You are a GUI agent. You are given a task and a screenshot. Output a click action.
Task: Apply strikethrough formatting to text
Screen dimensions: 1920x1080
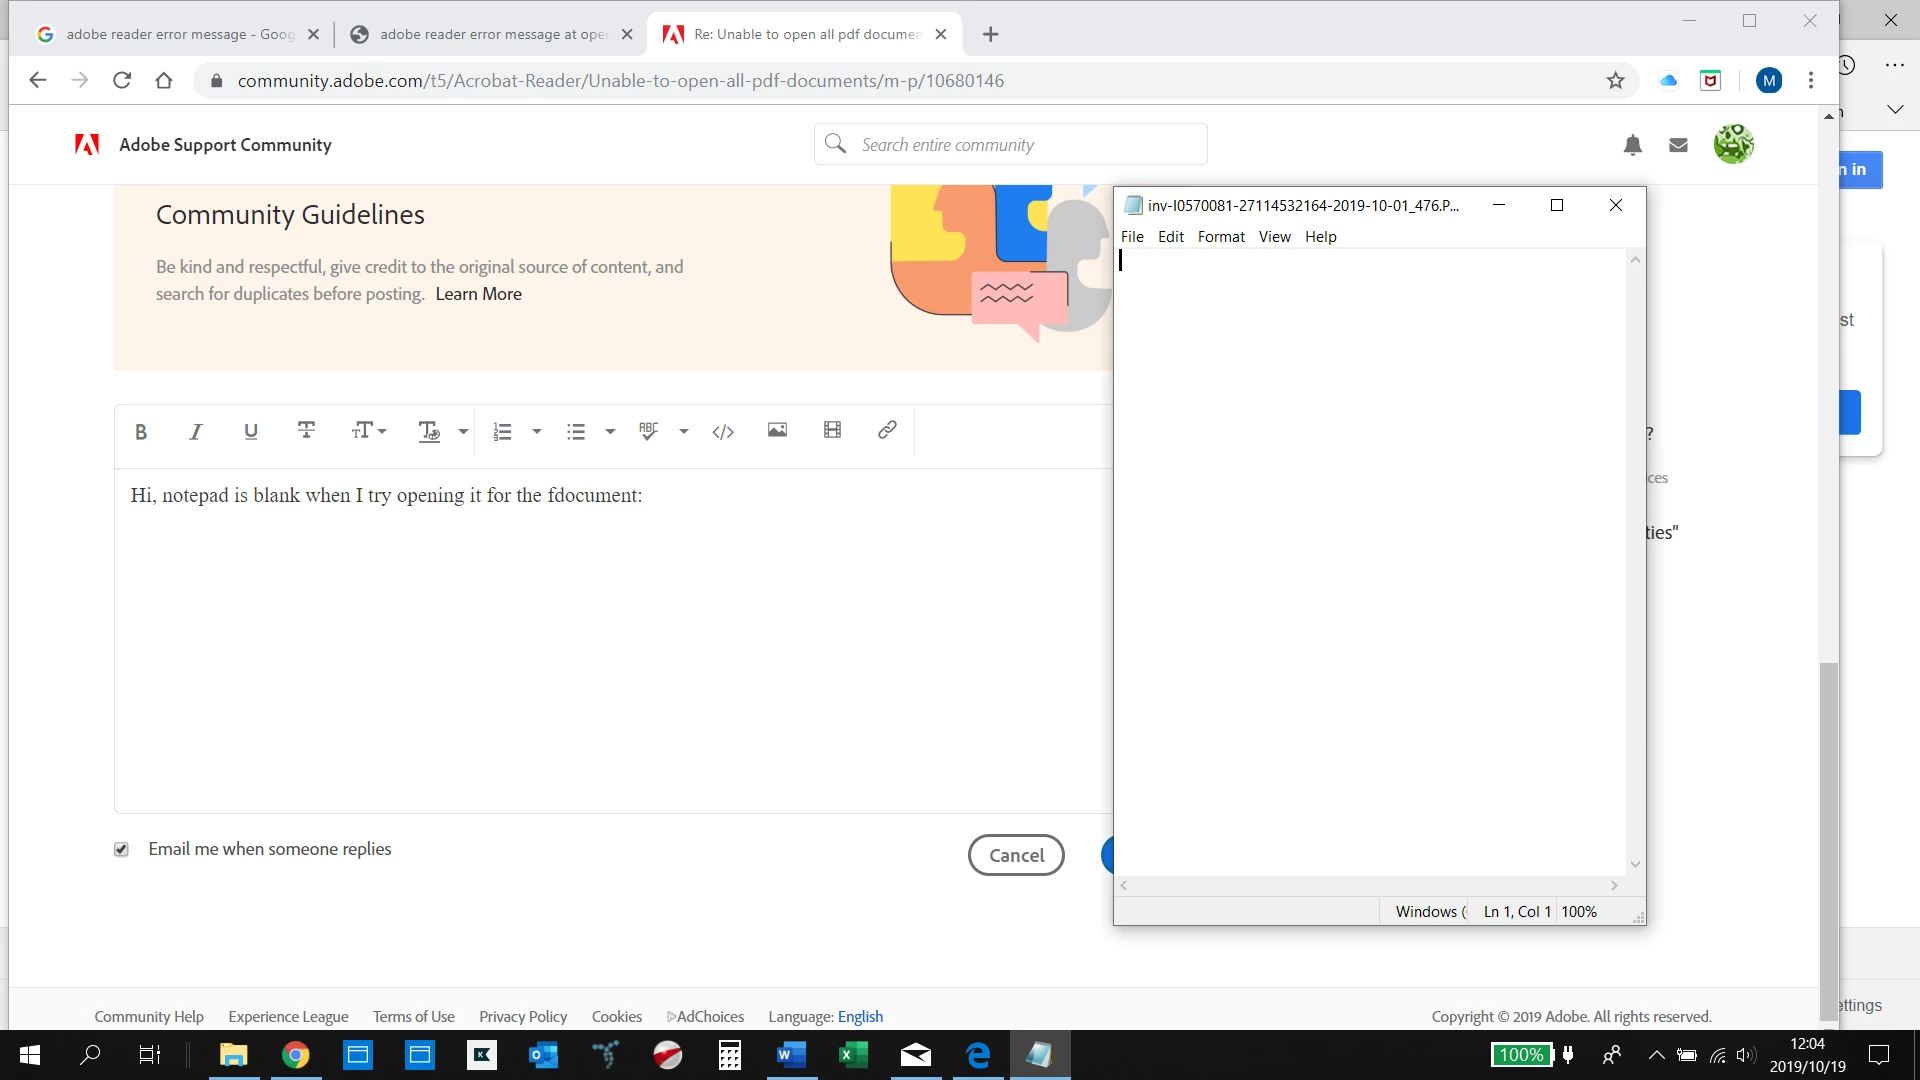click(306, 430)
